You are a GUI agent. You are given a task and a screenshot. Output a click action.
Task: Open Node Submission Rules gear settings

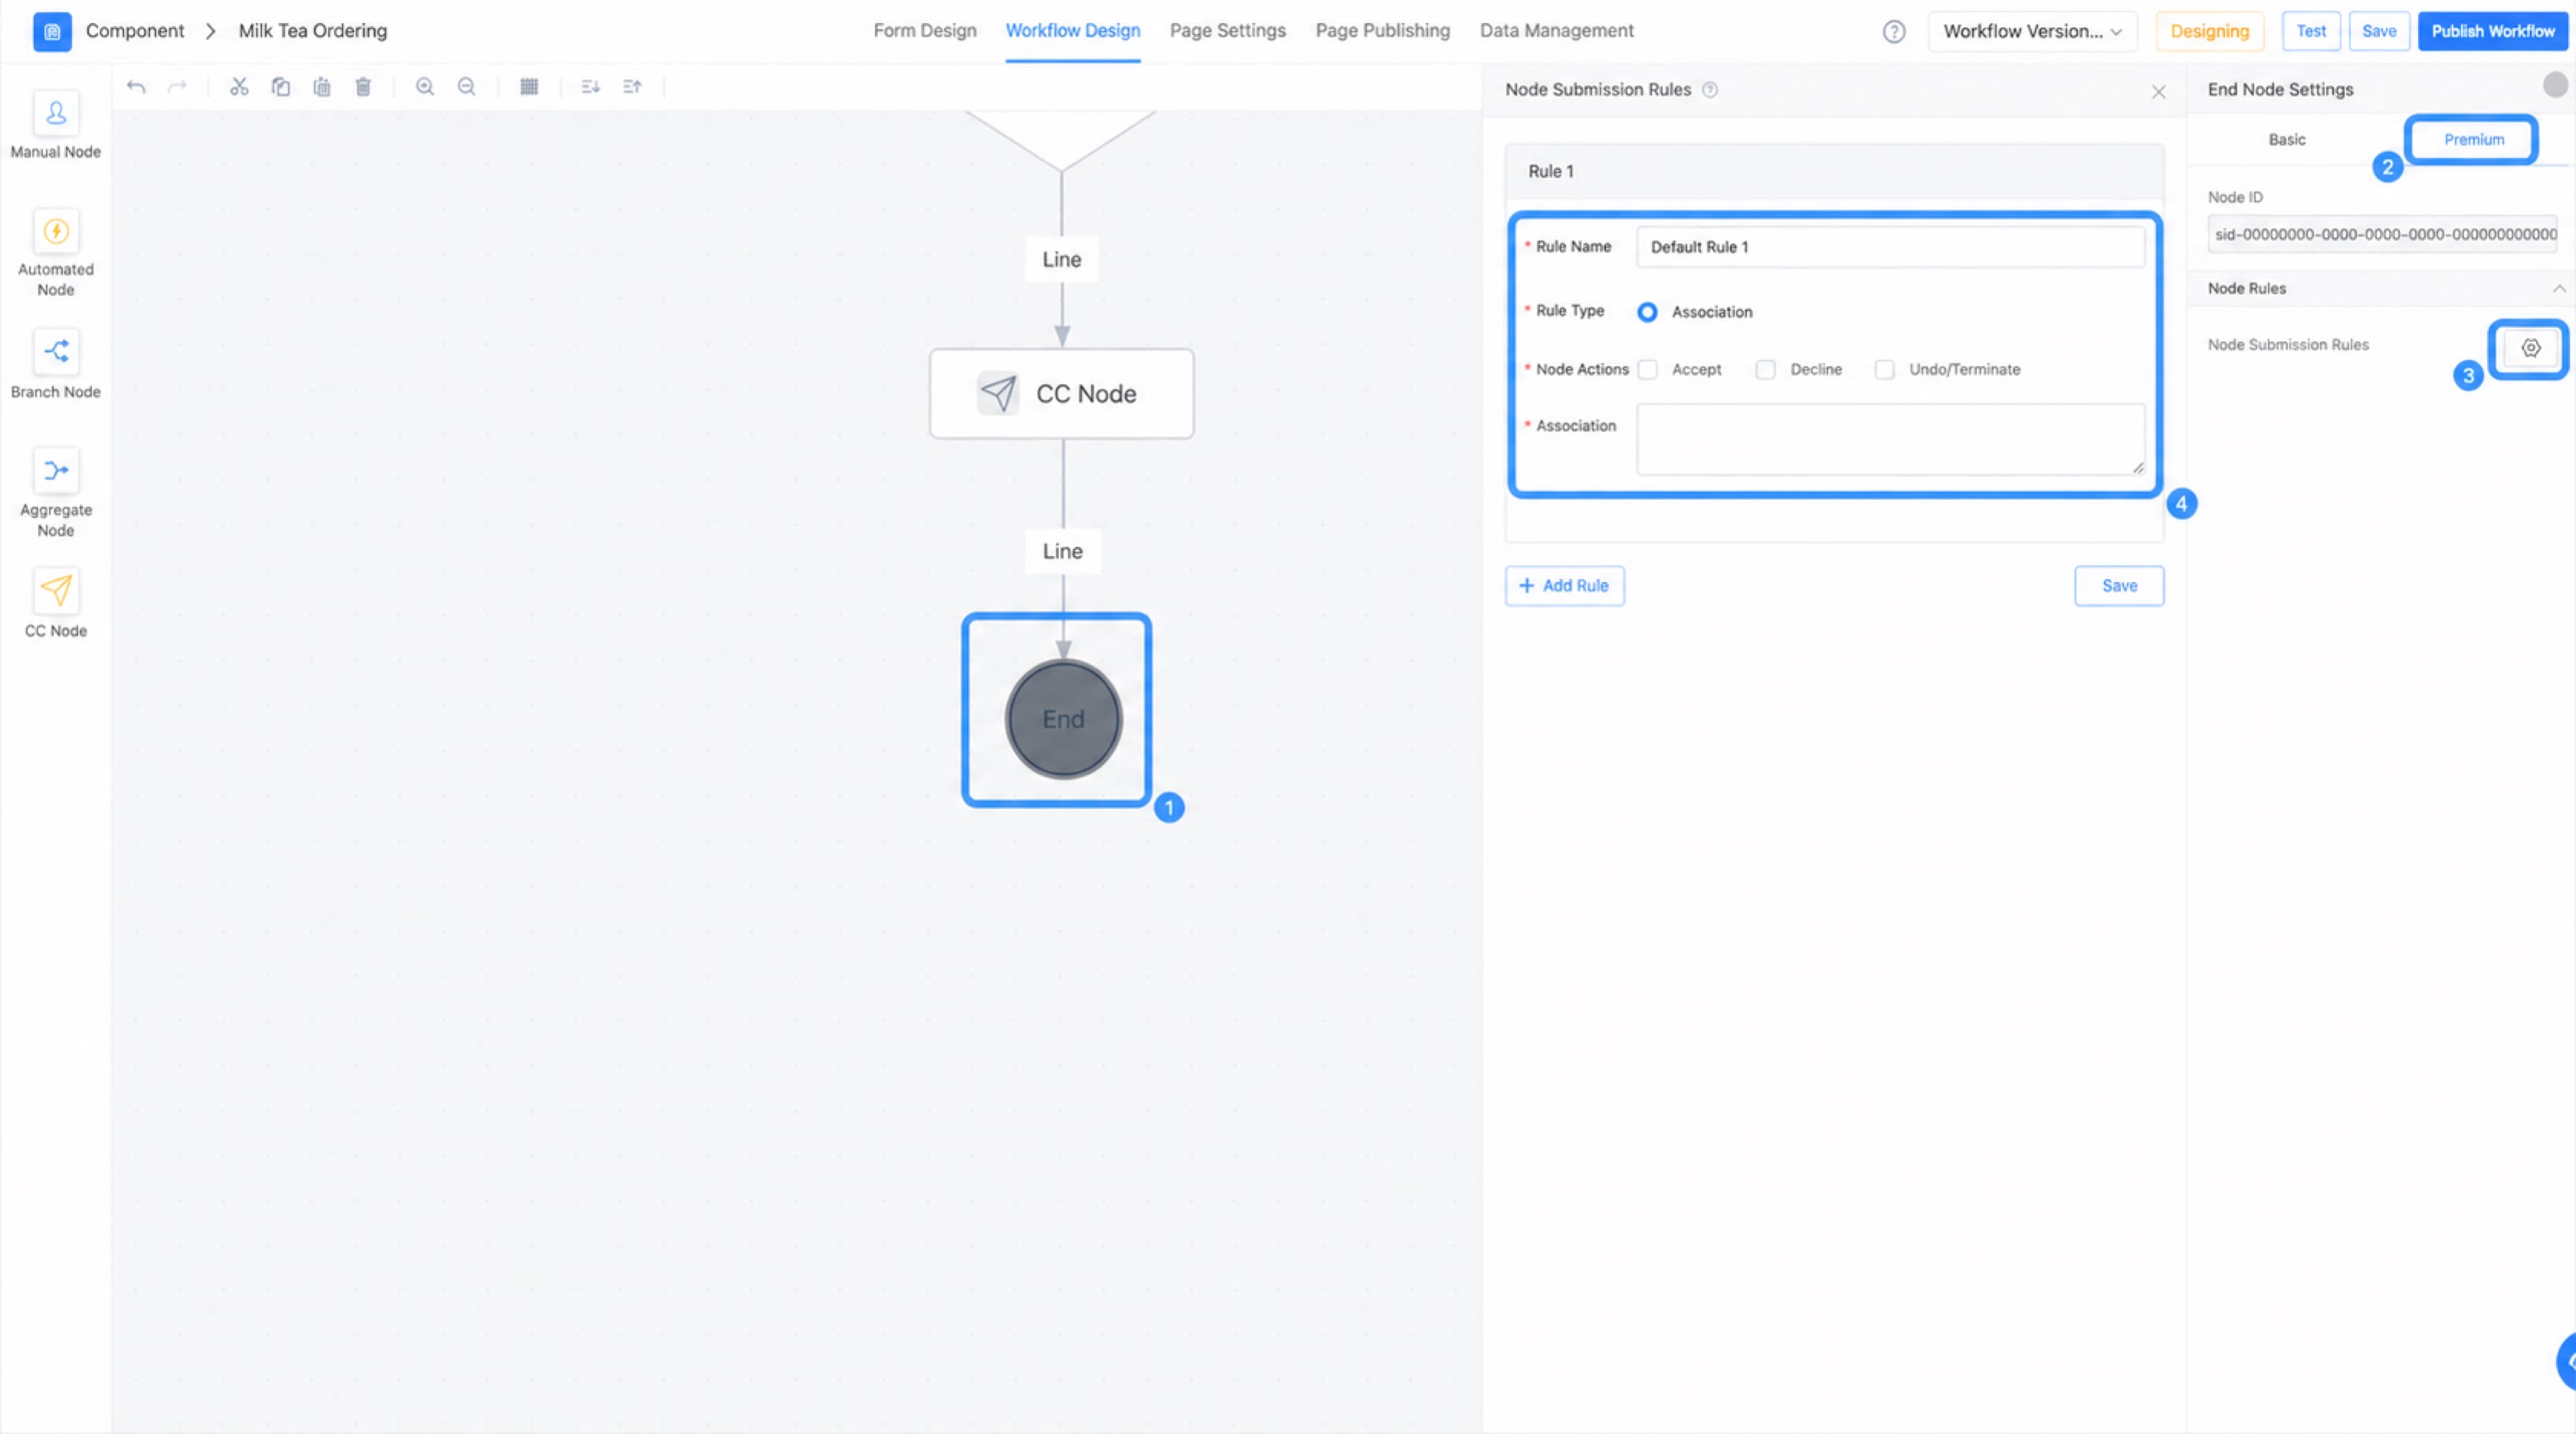click(x=2530, y=348)
